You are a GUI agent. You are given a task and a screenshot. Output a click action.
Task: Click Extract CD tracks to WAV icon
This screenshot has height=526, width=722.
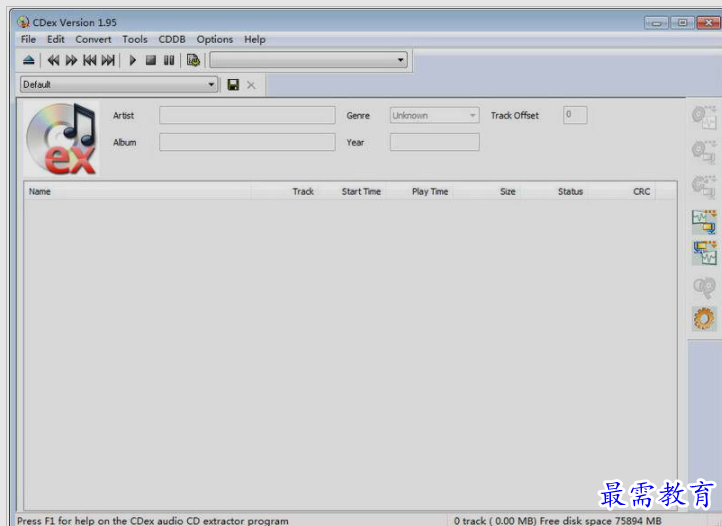click(x=704, y=117)
